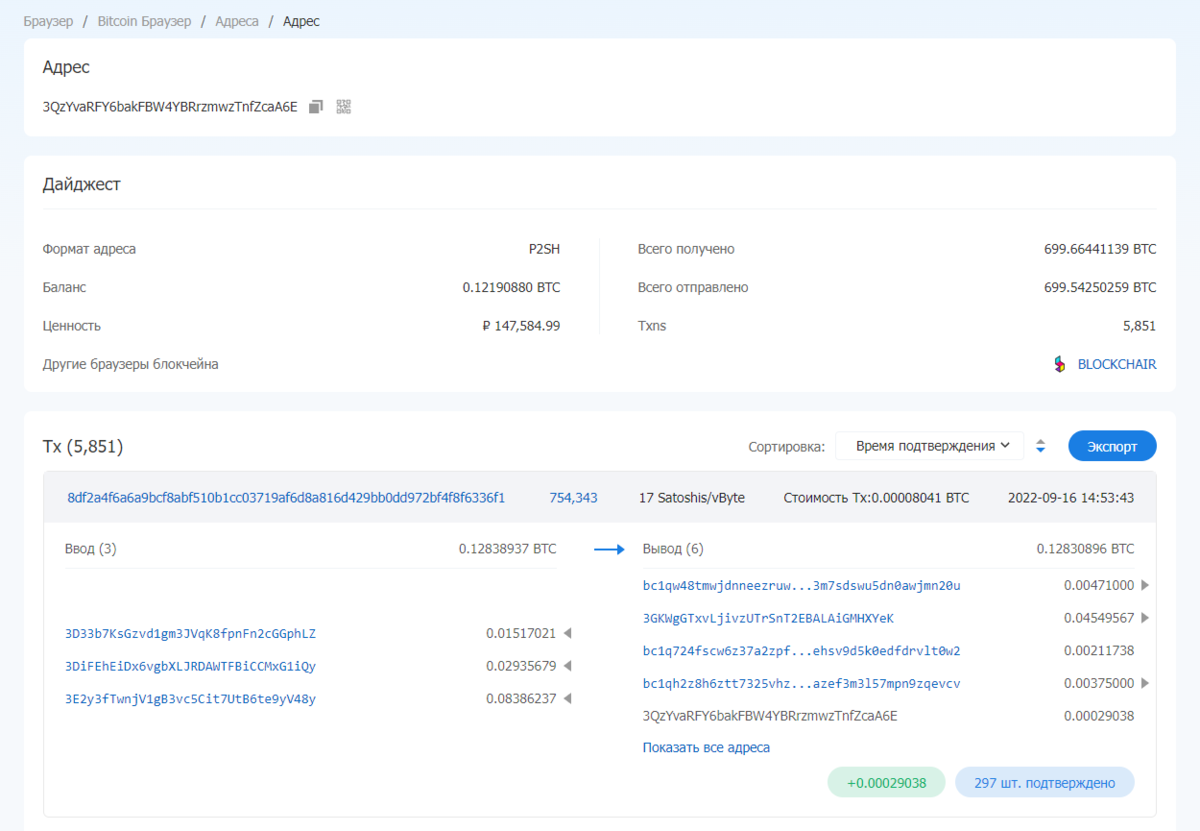1200x831 pixels.
Task: Click the 17 Satoshis/vByte fee rate
Action: point(692,497)
